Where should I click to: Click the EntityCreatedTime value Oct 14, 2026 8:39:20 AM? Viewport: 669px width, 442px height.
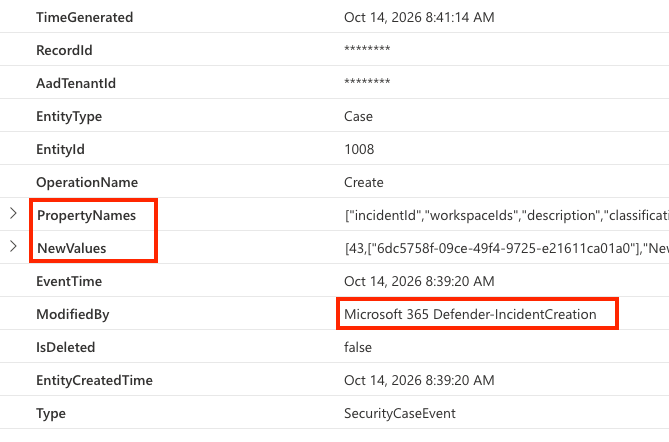click(419, 381)
